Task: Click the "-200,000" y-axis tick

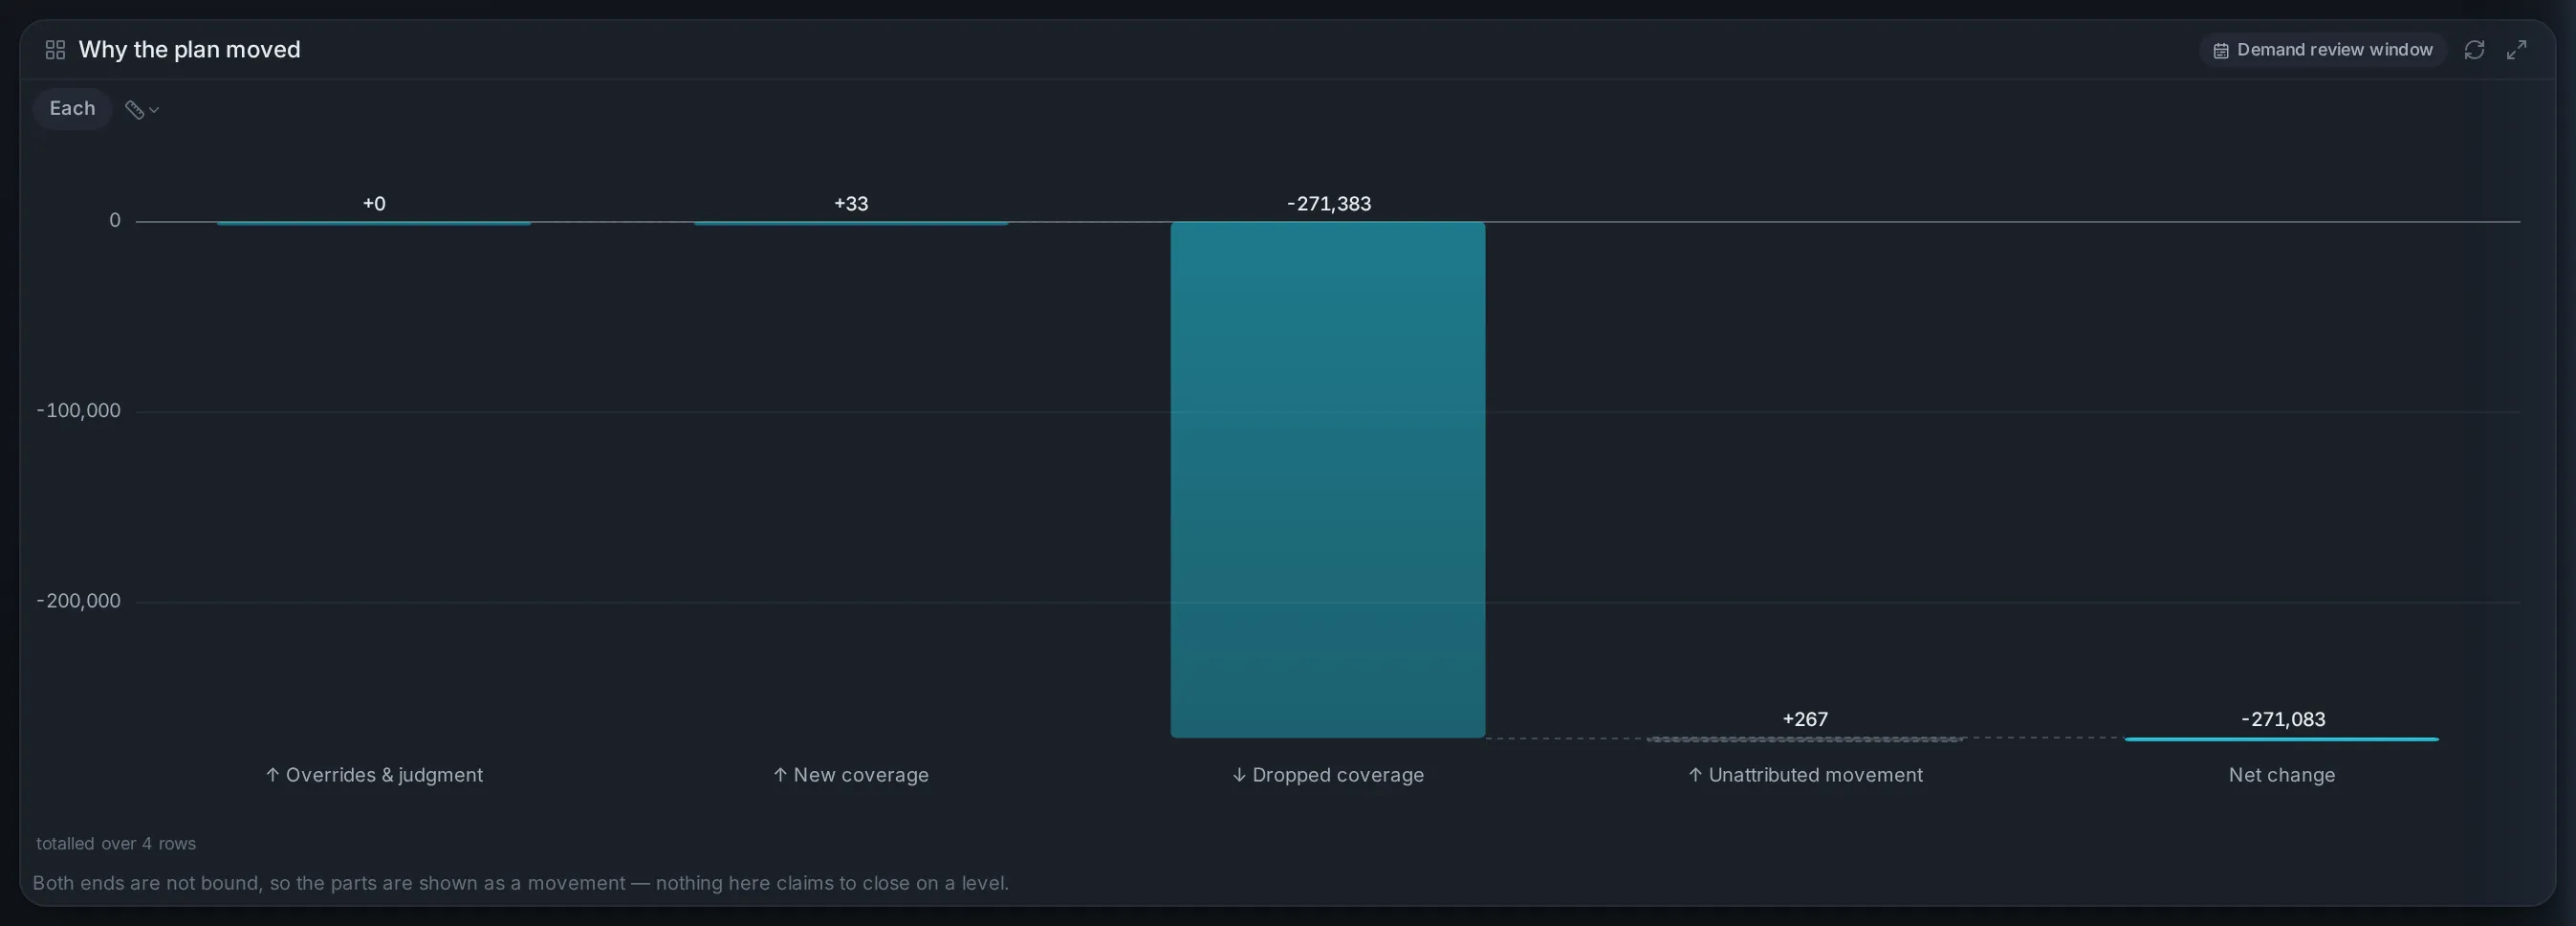Action: [x=78, y=601]
